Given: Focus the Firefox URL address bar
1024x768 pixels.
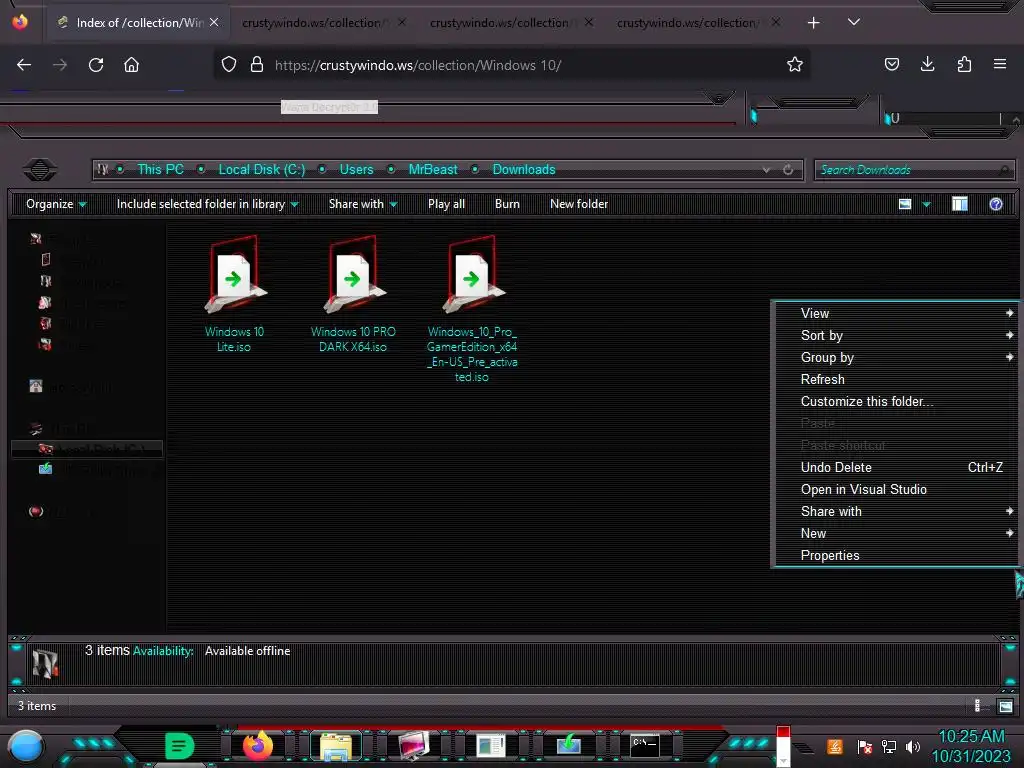Looking at the screenshot, I should pyautogui.click(x=512, y=65).
